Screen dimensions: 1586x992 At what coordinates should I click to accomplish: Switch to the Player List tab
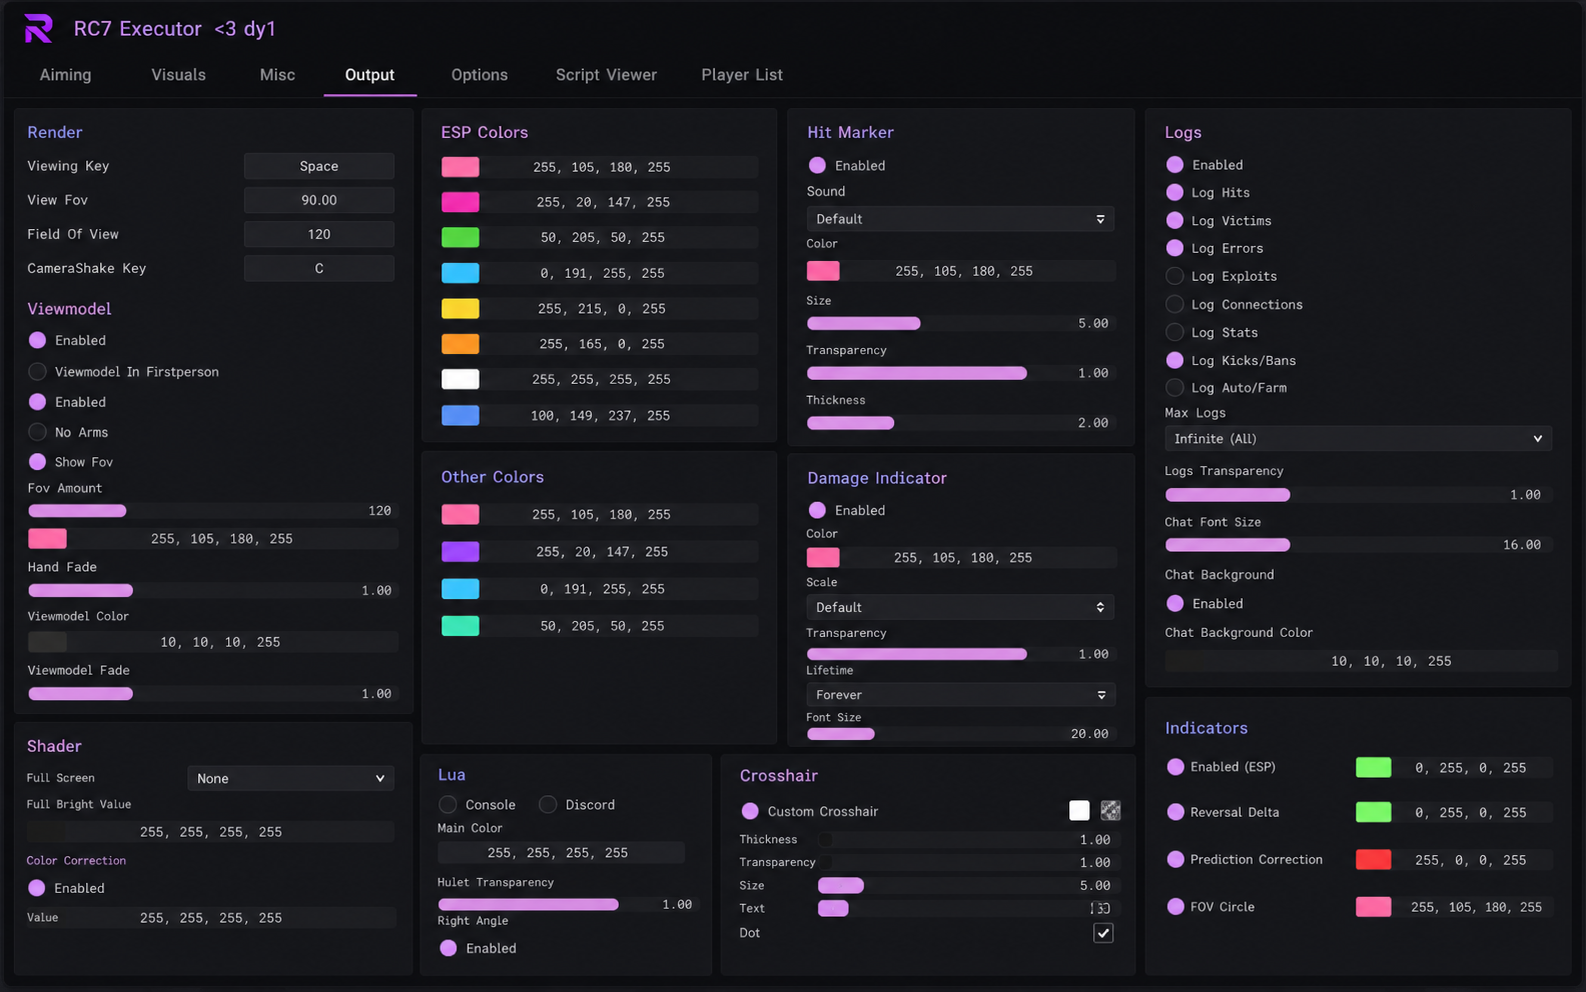pos(742,75)
